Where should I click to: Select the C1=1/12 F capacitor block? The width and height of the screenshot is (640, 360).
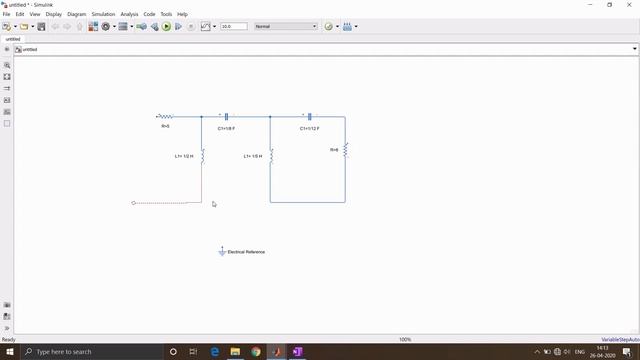(x=309, y=117)
